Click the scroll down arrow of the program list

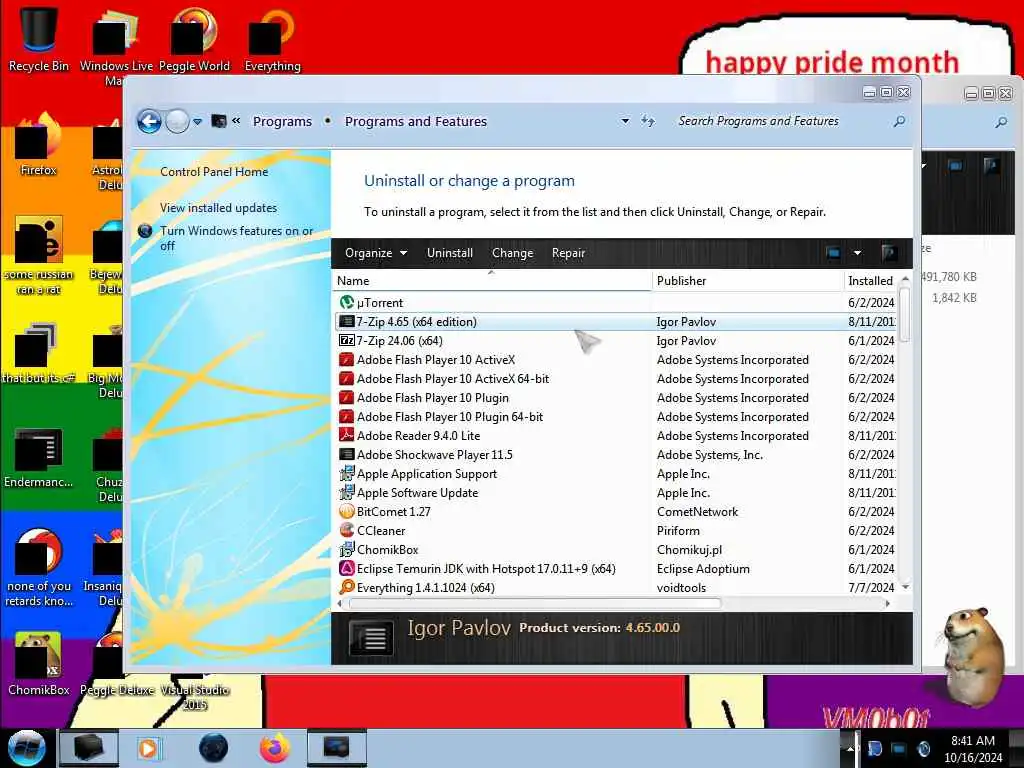coord(904,587)
